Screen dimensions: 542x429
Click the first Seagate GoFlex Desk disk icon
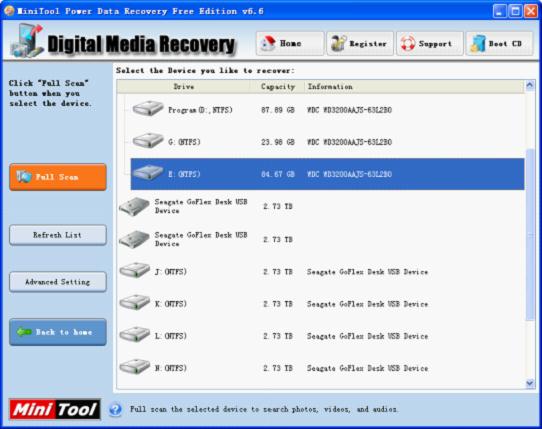[134, 206]
